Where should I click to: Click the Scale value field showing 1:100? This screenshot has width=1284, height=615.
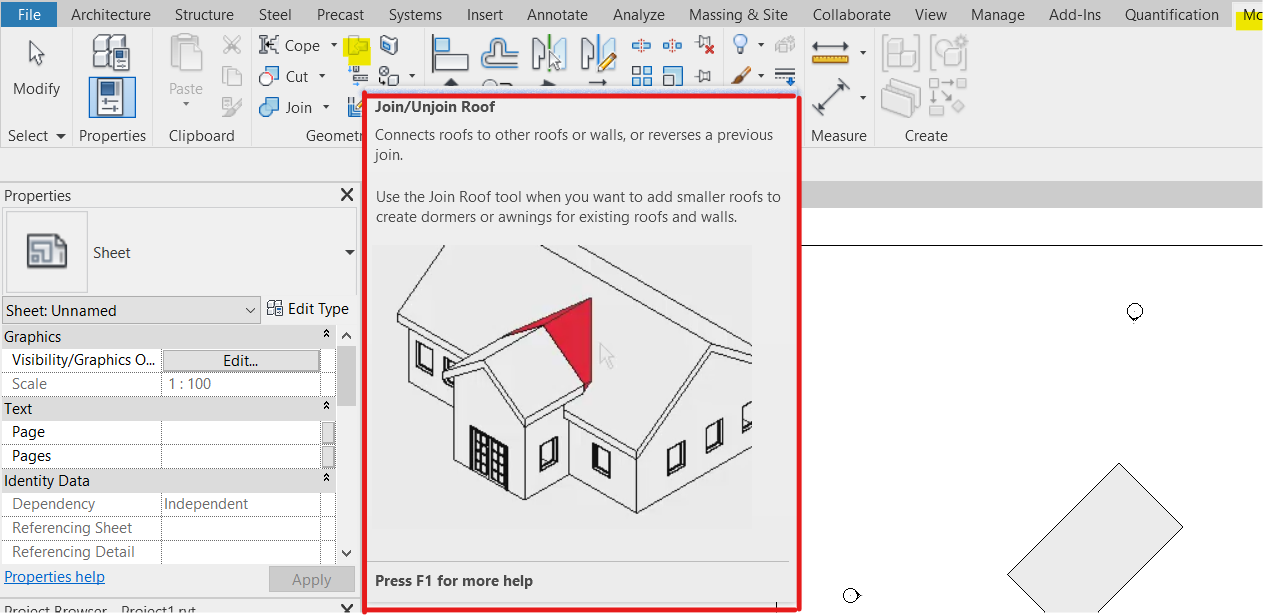[240, 383]
